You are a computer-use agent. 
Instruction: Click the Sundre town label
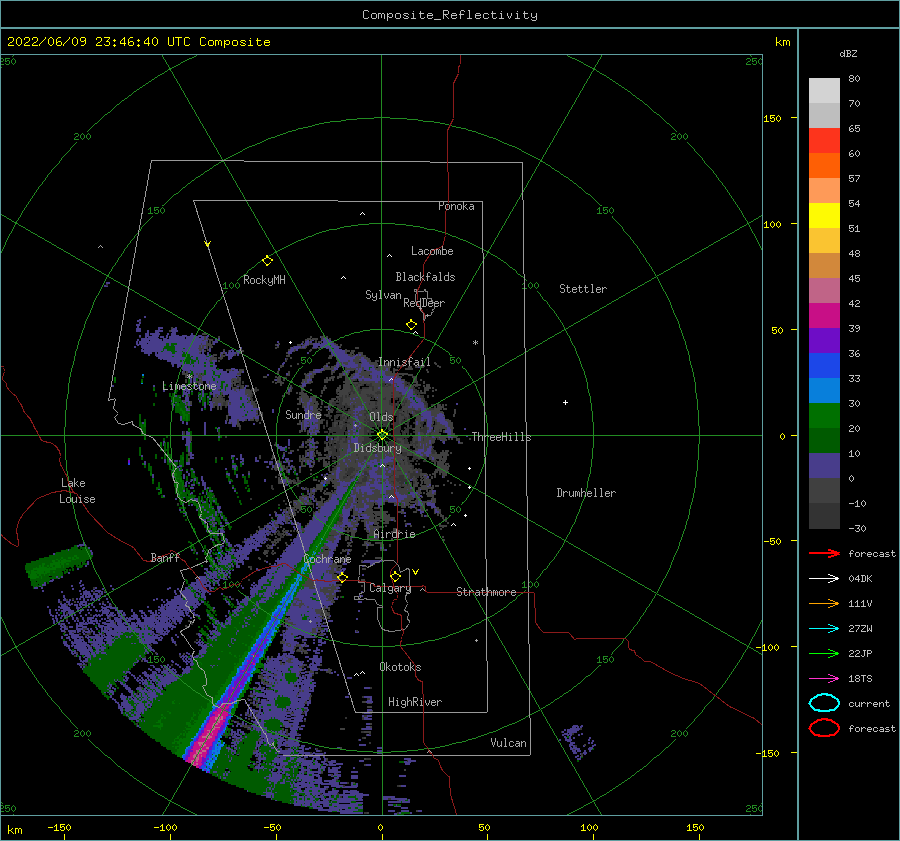click(x=304, y=414)
